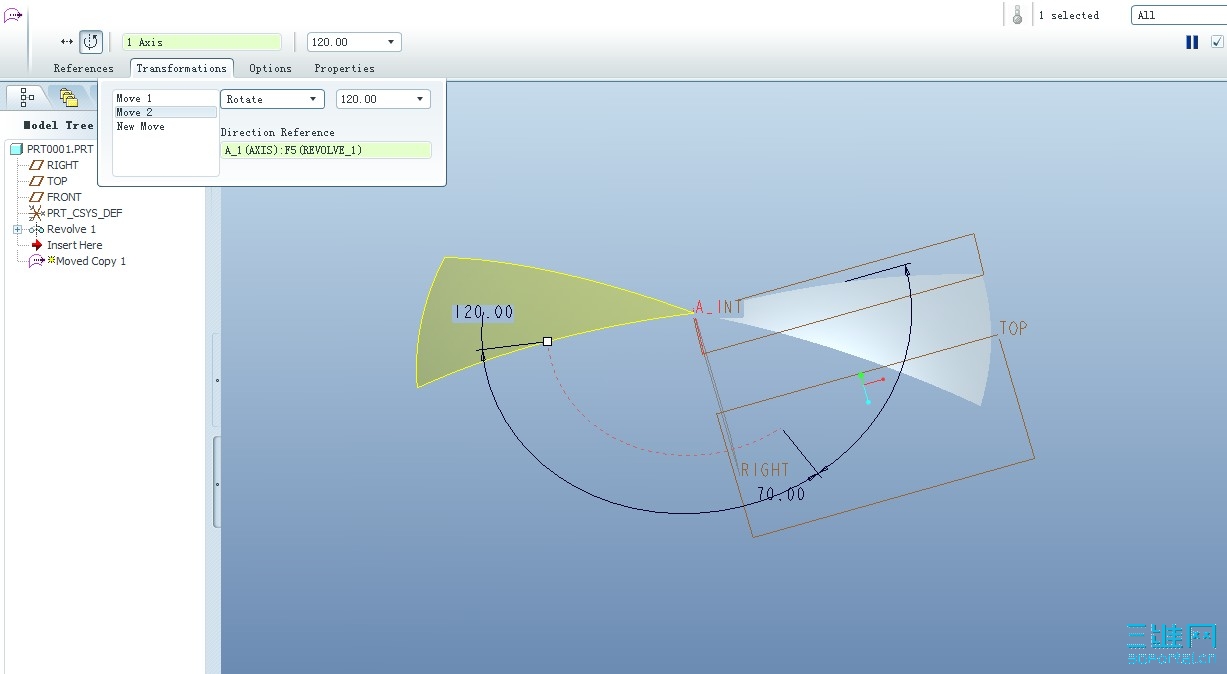Click the TOP datum plane icon in tree
The height and width of the screenshot is (674, 1227).
[x=37, y=181]
